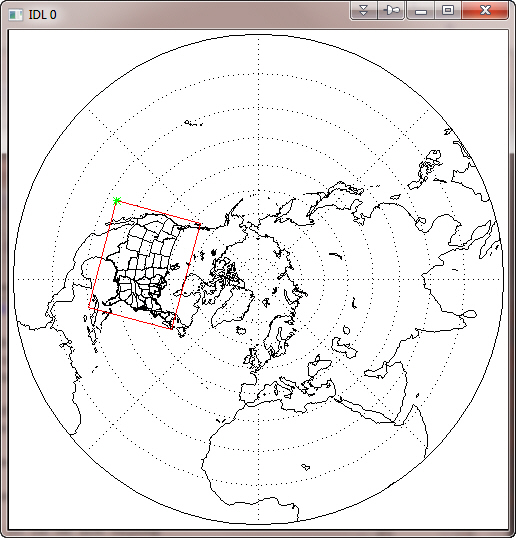Viewport: 516px width, 538px height.
Task: Click the IDL 0 window title text
Action: click(42, 15)
